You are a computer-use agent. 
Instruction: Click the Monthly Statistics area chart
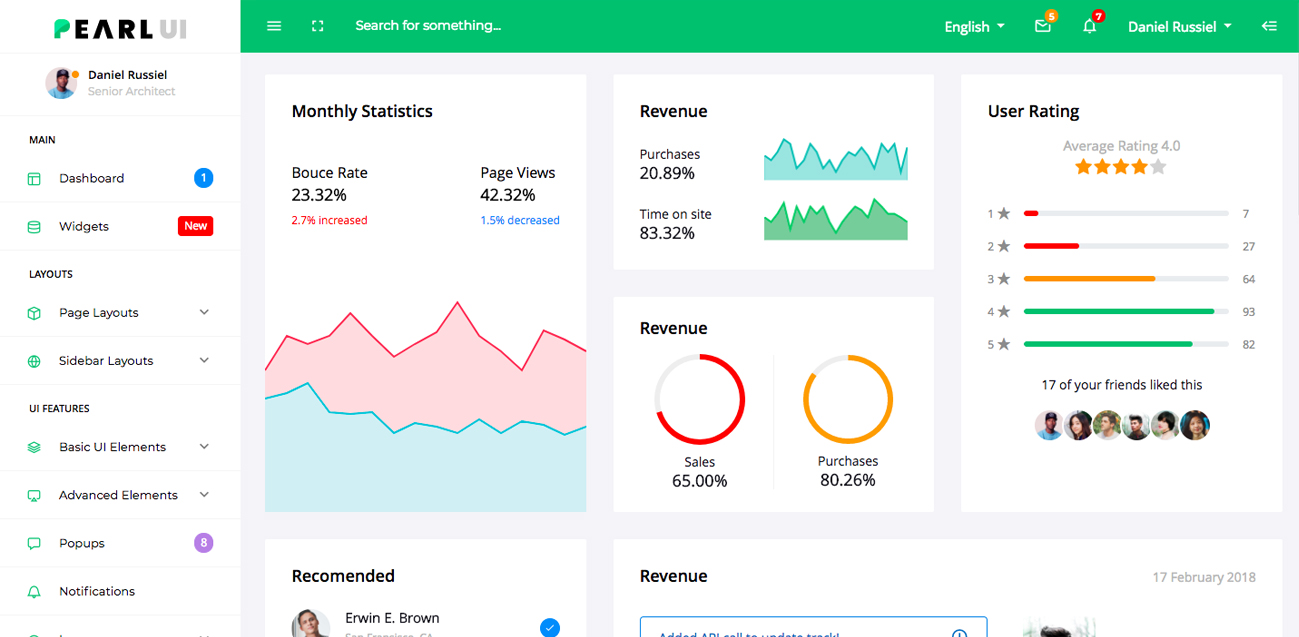coord(426,406)
